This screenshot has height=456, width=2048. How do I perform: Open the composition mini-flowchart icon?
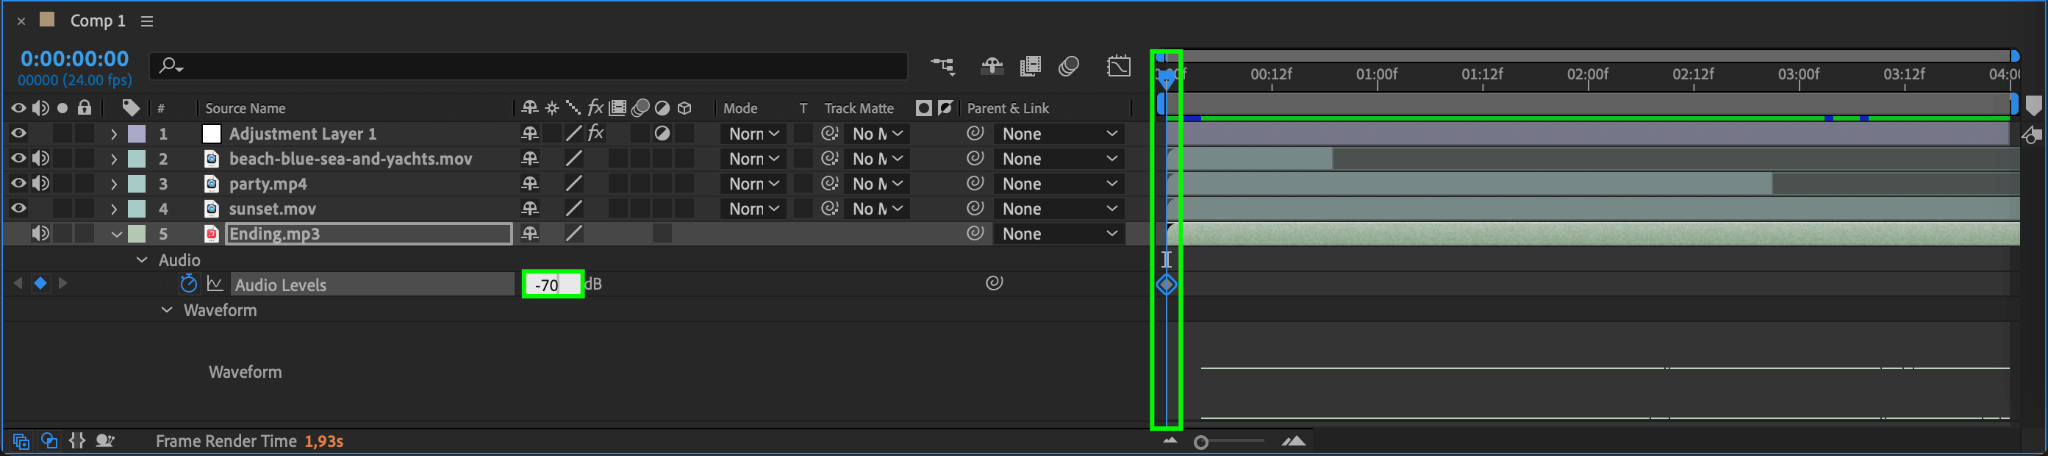pos(942,66)
